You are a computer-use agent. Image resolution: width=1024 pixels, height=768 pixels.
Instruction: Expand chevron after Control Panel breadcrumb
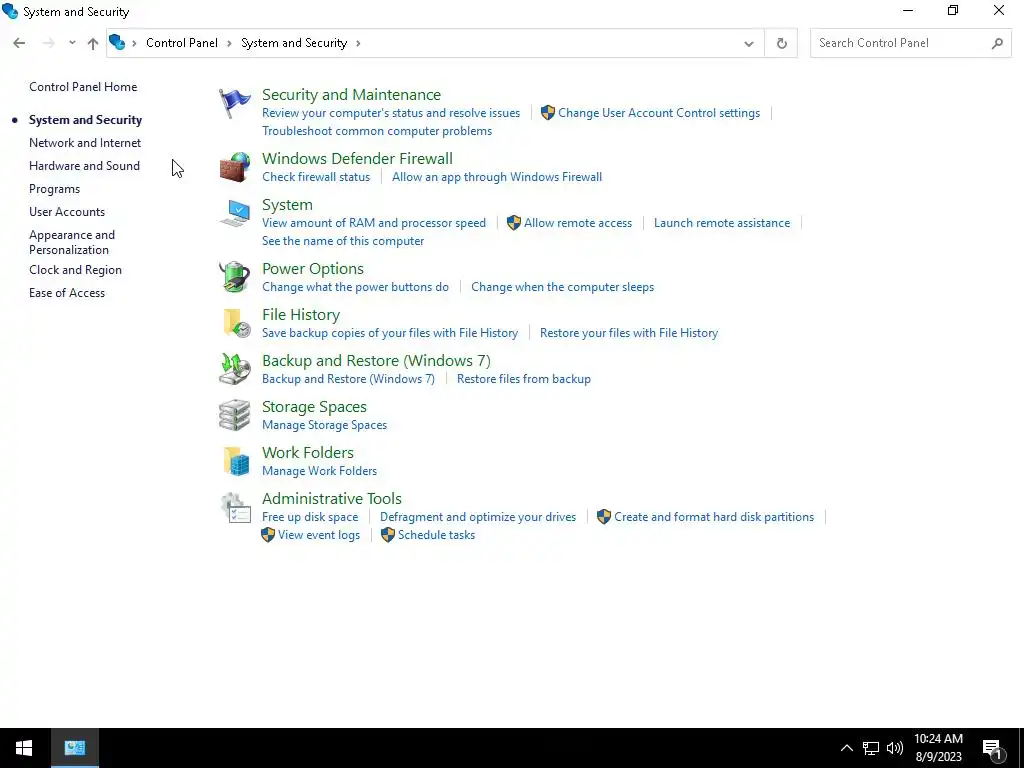229,43
